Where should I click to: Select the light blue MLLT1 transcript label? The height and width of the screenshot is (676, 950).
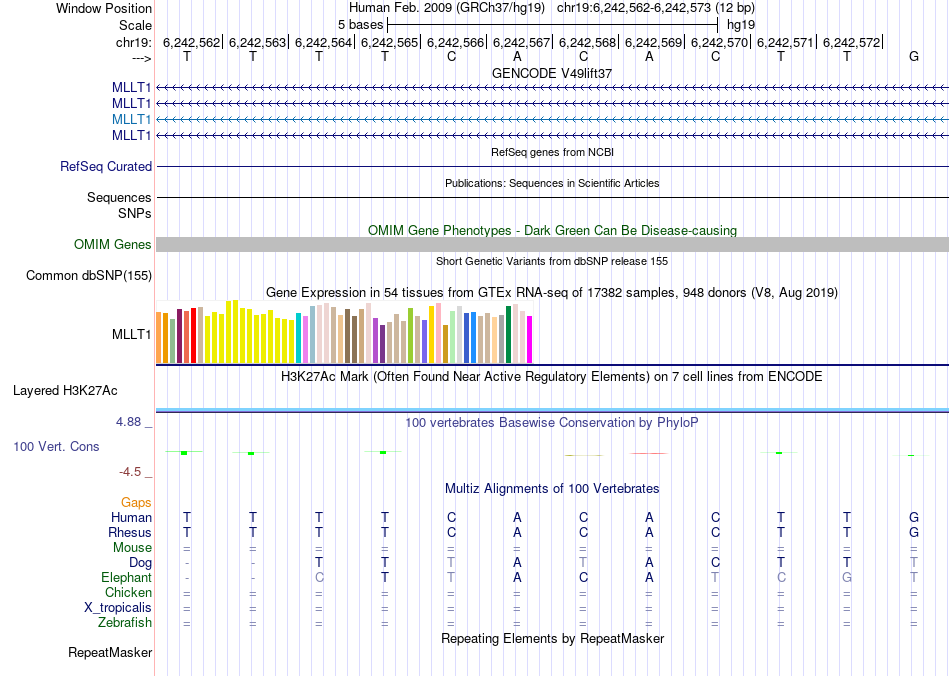131,119
